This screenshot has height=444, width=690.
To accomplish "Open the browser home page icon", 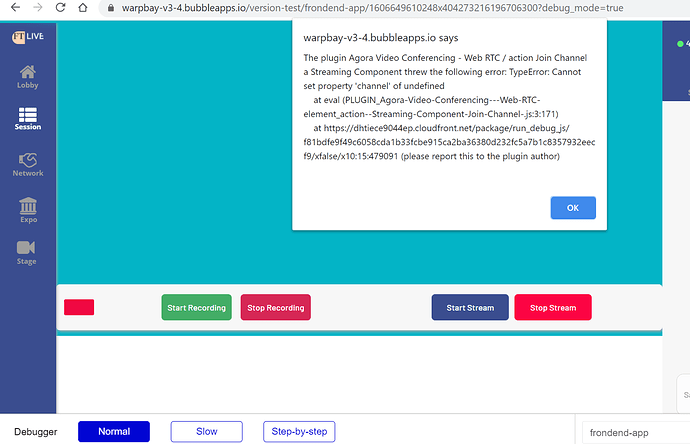I will pyautogui.click(x=83, y=7).
